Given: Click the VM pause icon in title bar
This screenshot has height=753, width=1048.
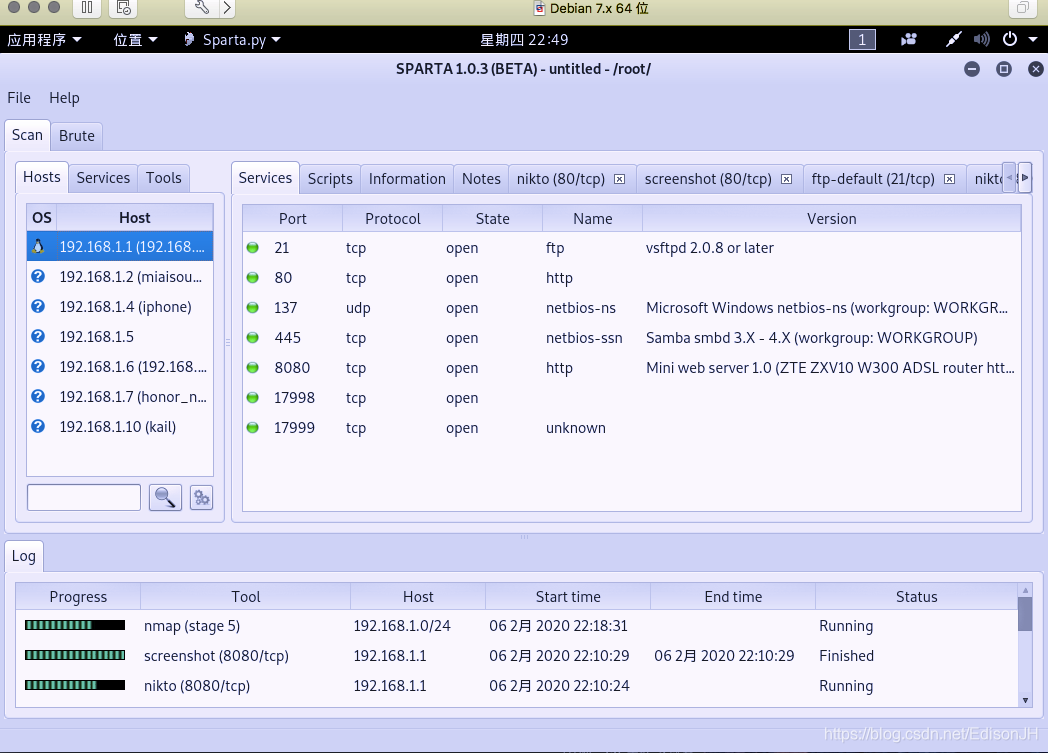Looking at the screenshot, I should pos(87,8).
